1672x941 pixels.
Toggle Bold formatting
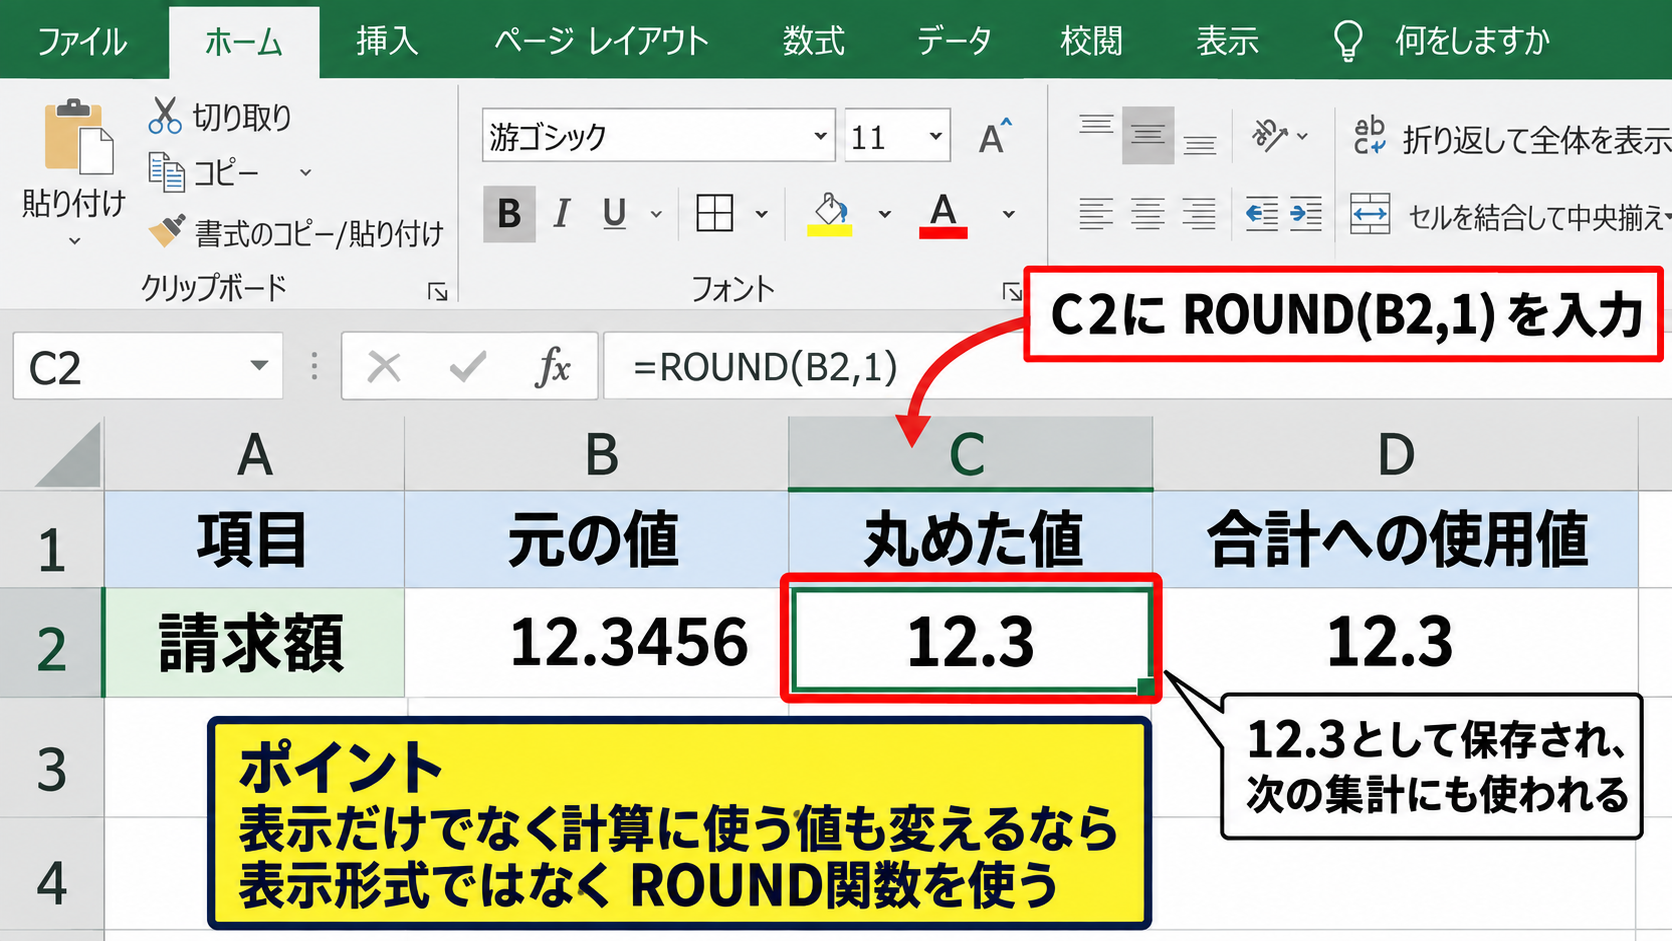coord(509,213)
